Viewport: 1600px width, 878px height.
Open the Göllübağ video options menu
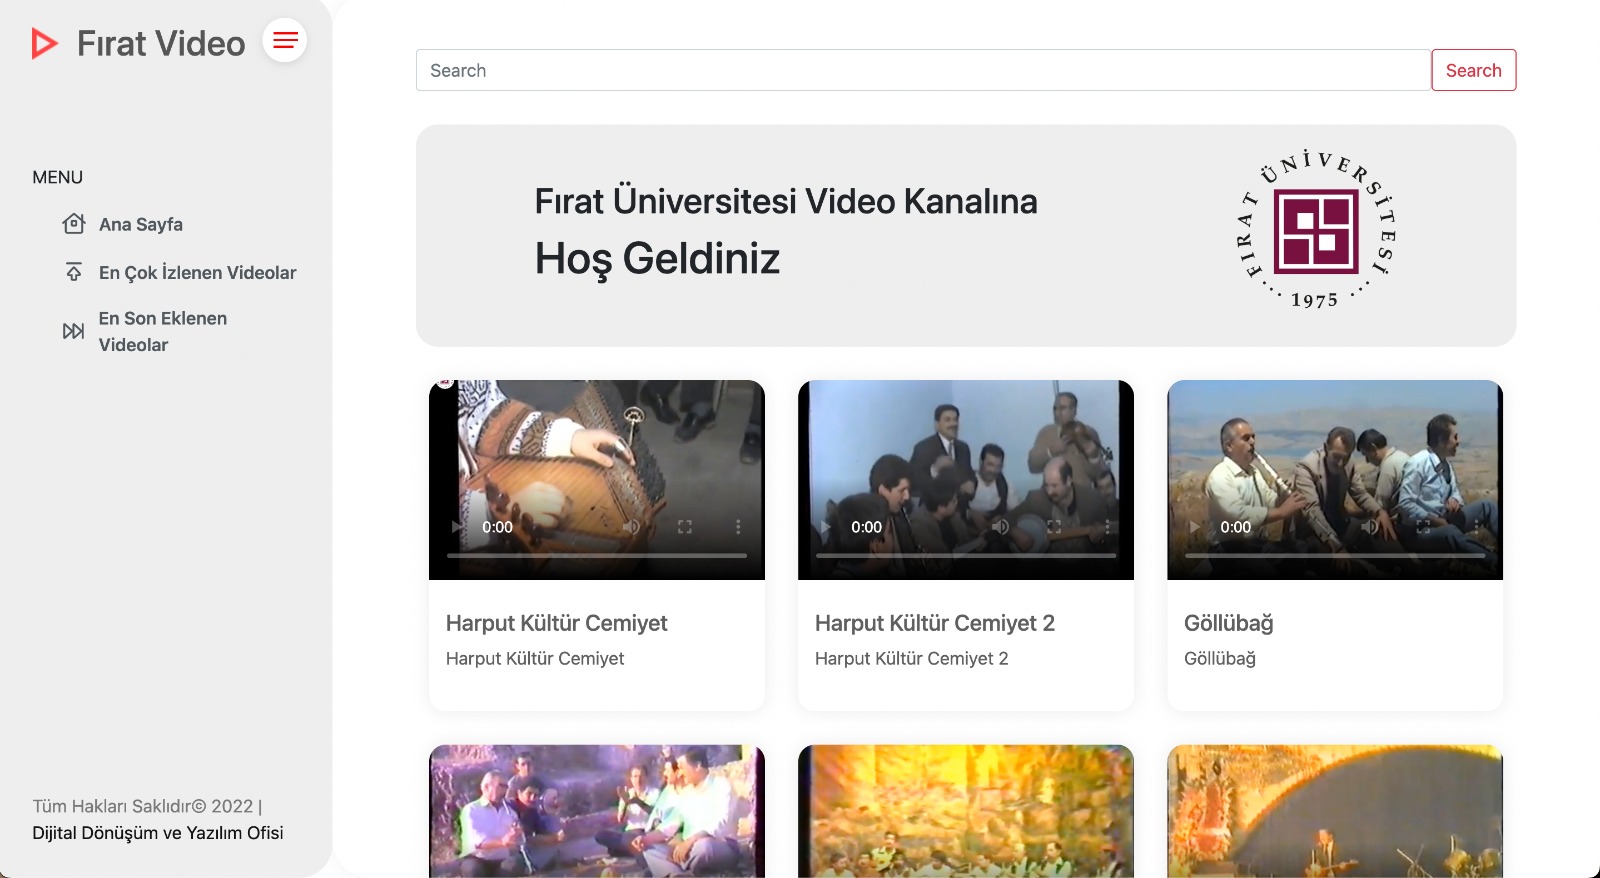point(1476,527)
